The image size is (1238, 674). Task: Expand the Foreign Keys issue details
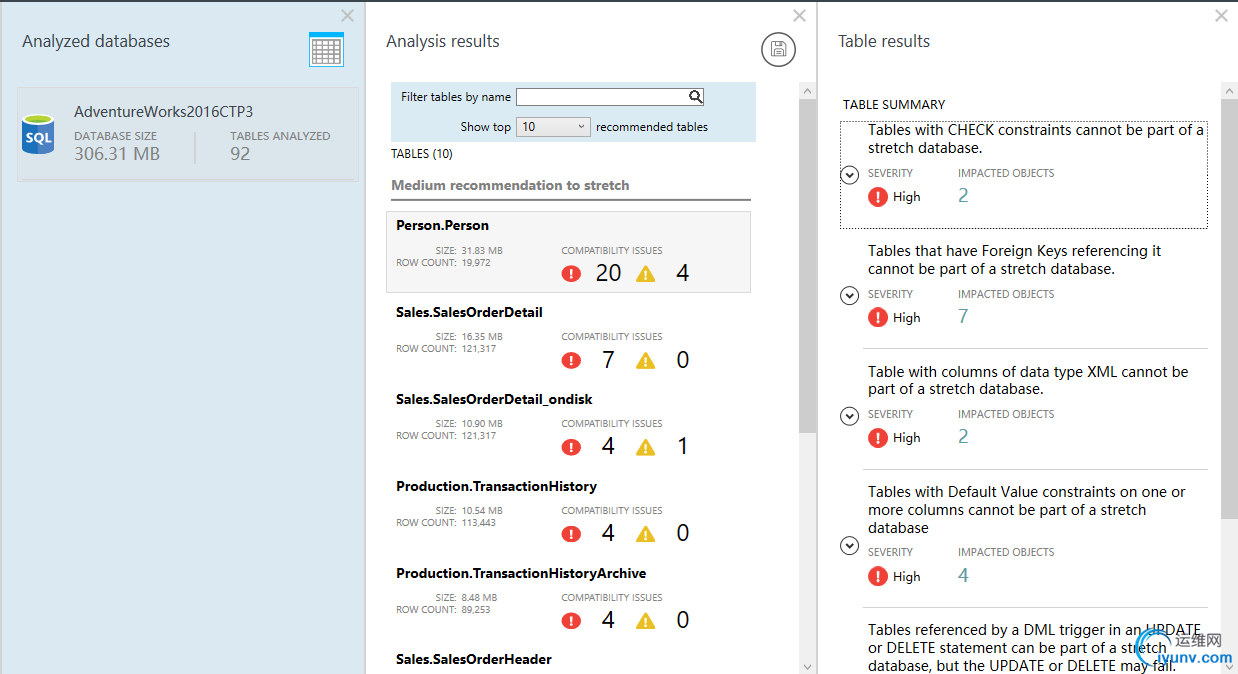850,296
